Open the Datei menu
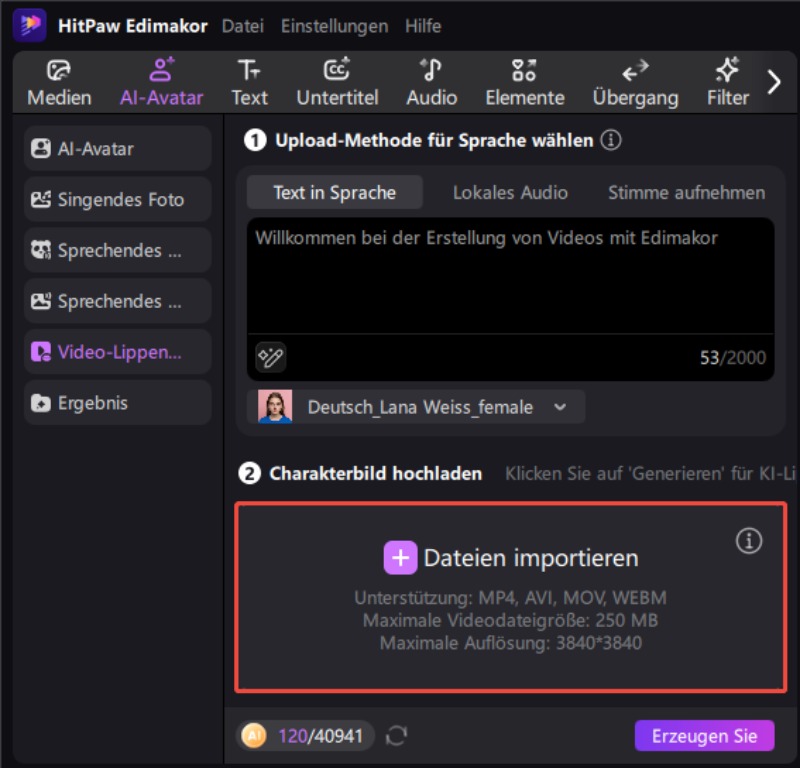The width and height of the screenshot is (800, 768). (x=243, y=26)
